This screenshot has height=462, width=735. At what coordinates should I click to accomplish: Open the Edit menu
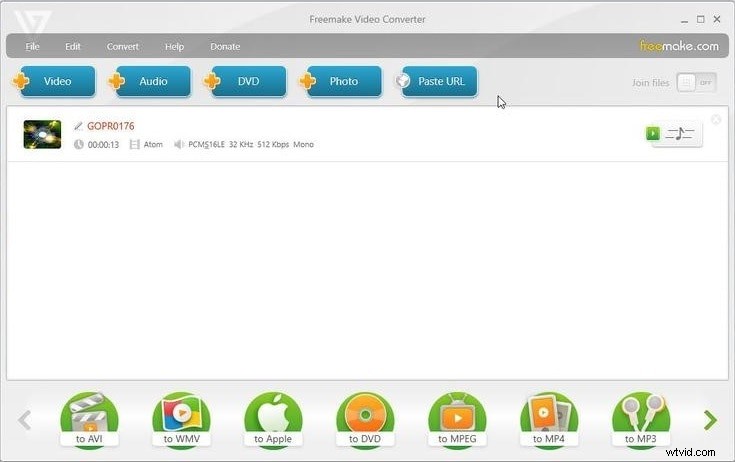pos(73,46)
